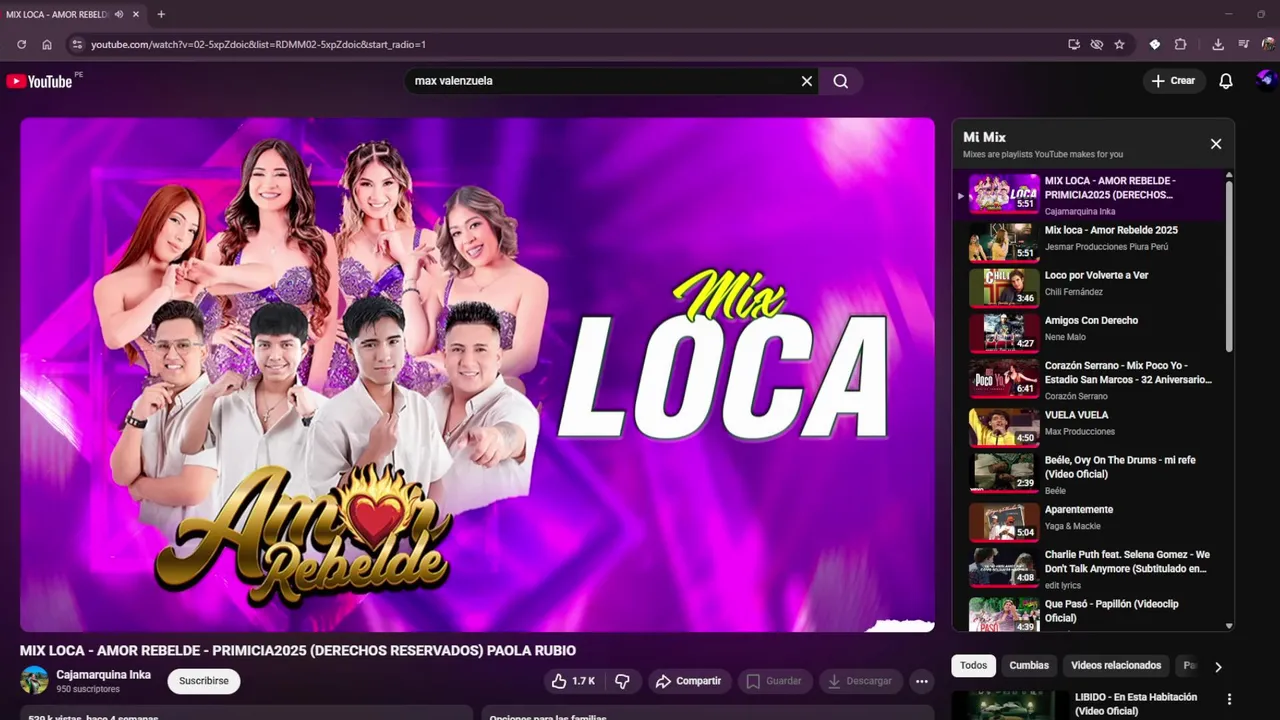1280x720 pixels.
Task: Install app icon in address bar
Action: 1074,44
